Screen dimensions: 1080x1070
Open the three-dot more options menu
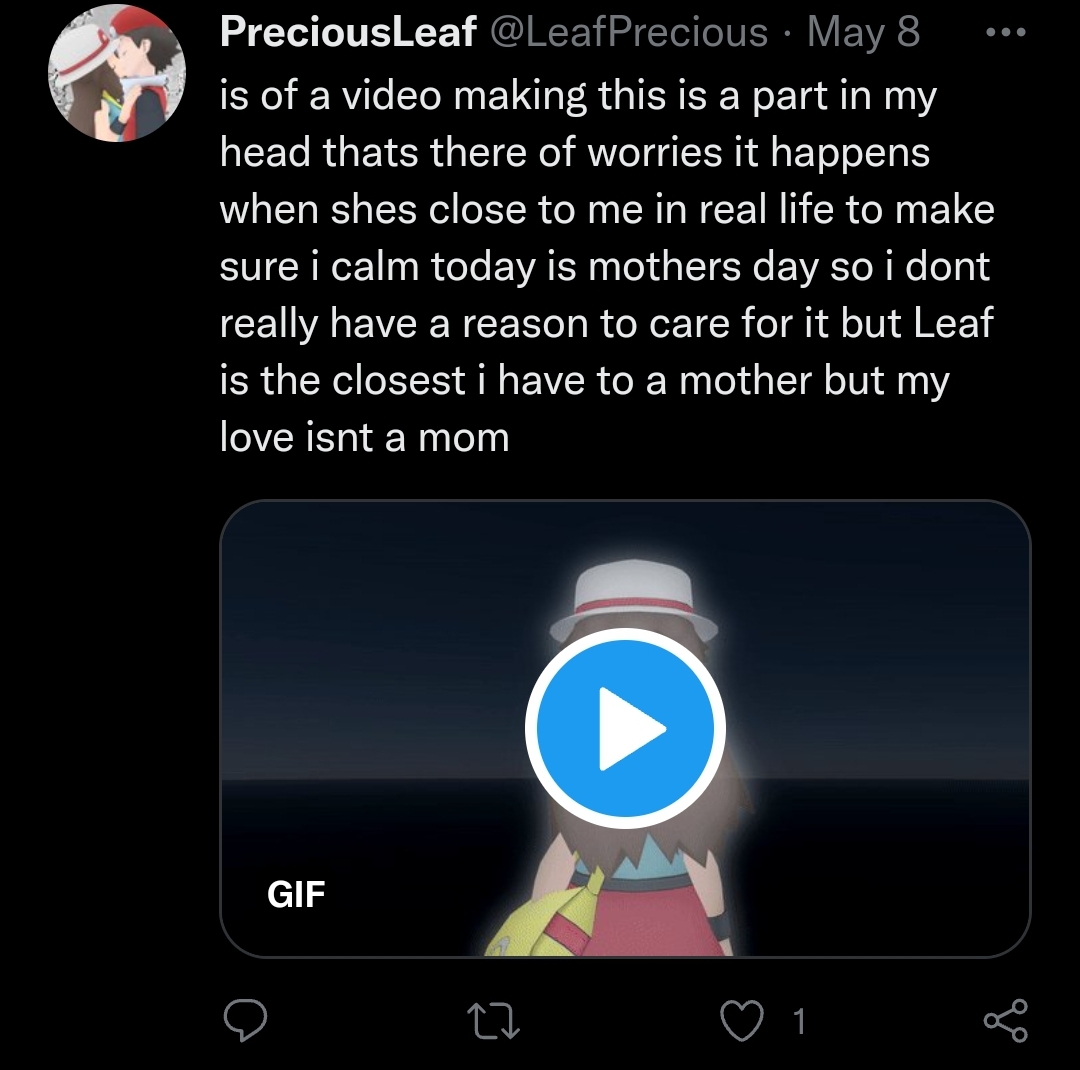click(1005, 32)
